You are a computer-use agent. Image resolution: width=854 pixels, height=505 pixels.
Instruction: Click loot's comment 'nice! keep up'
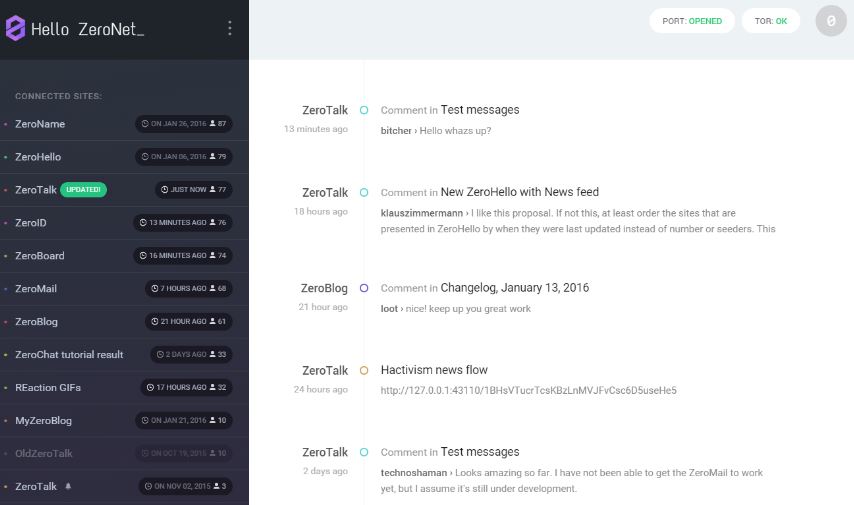pos(468,309)
